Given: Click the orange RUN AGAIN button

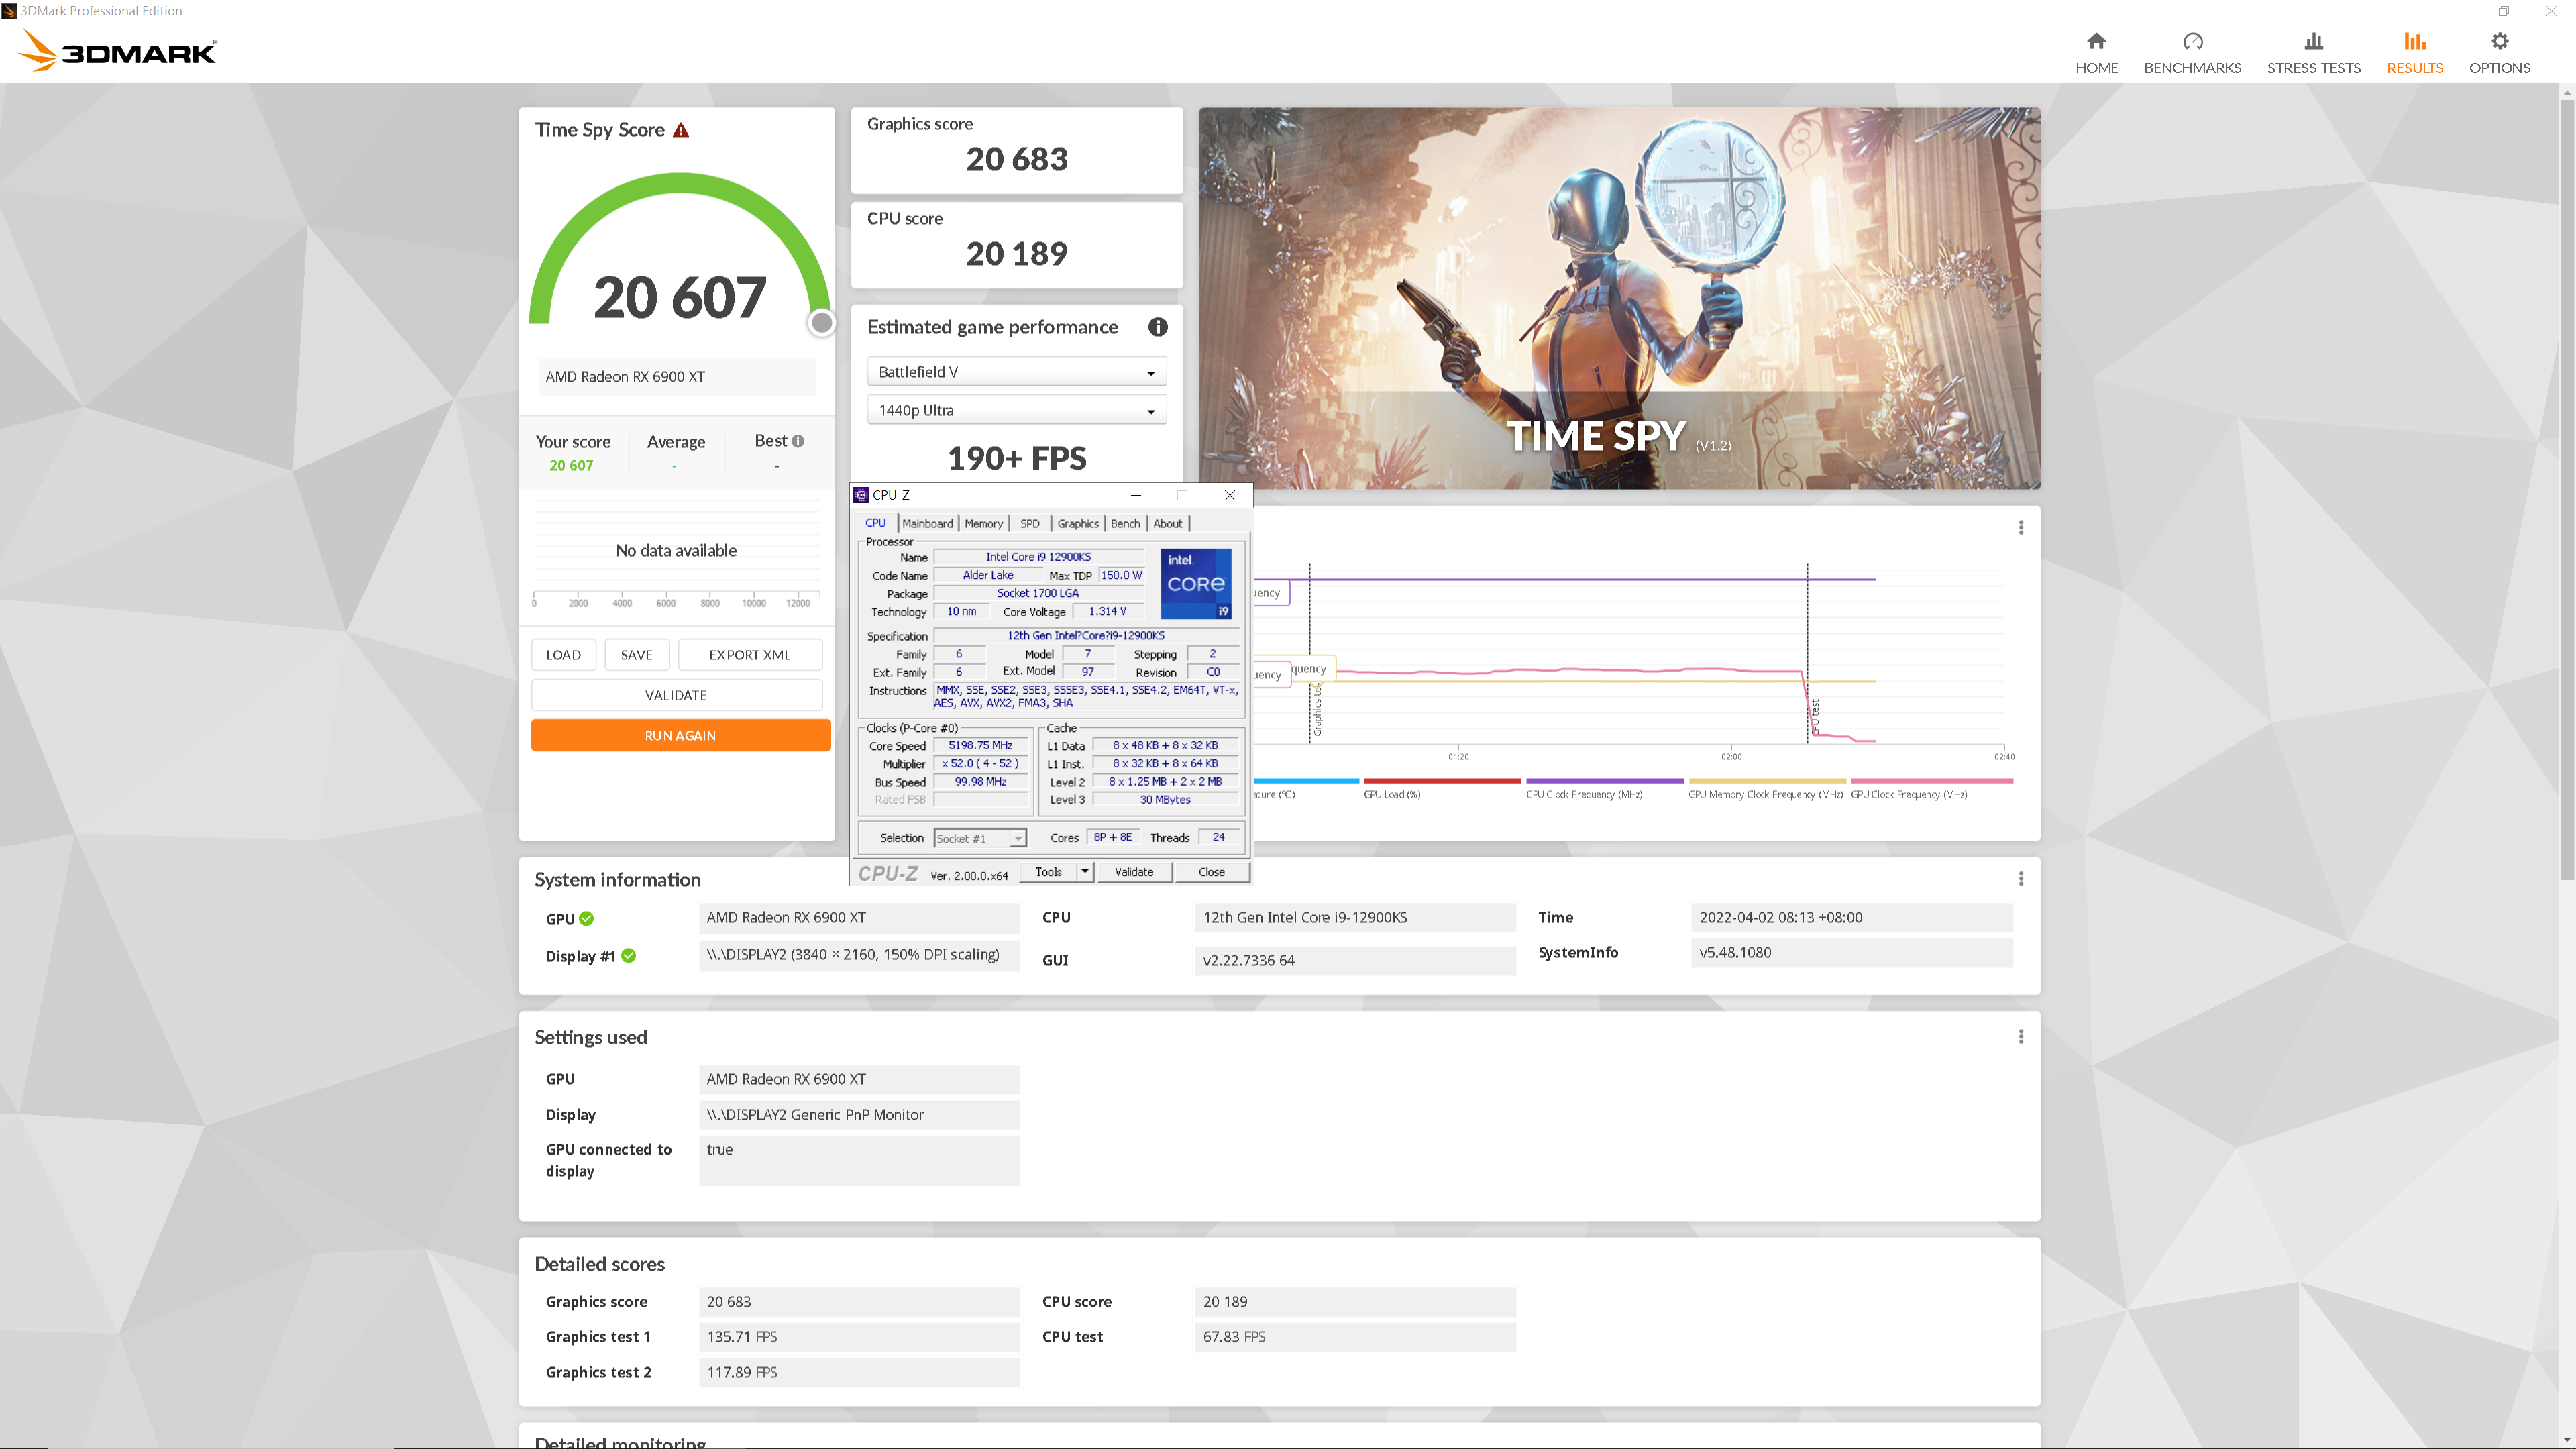Looking at the screenshot, I should point(680,735).
